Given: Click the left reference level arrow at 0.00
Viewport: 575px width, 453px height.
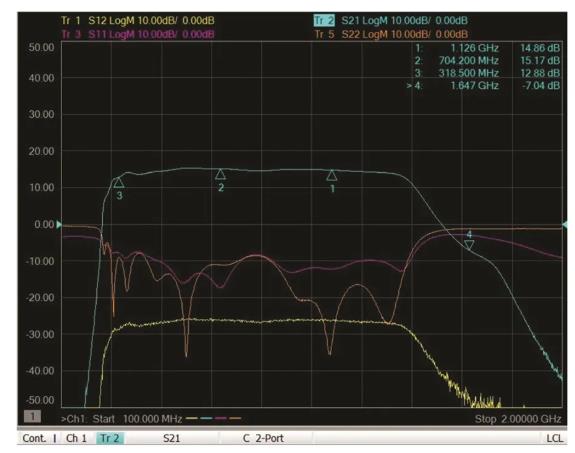Looking at the screenshot, I should 59,224.
